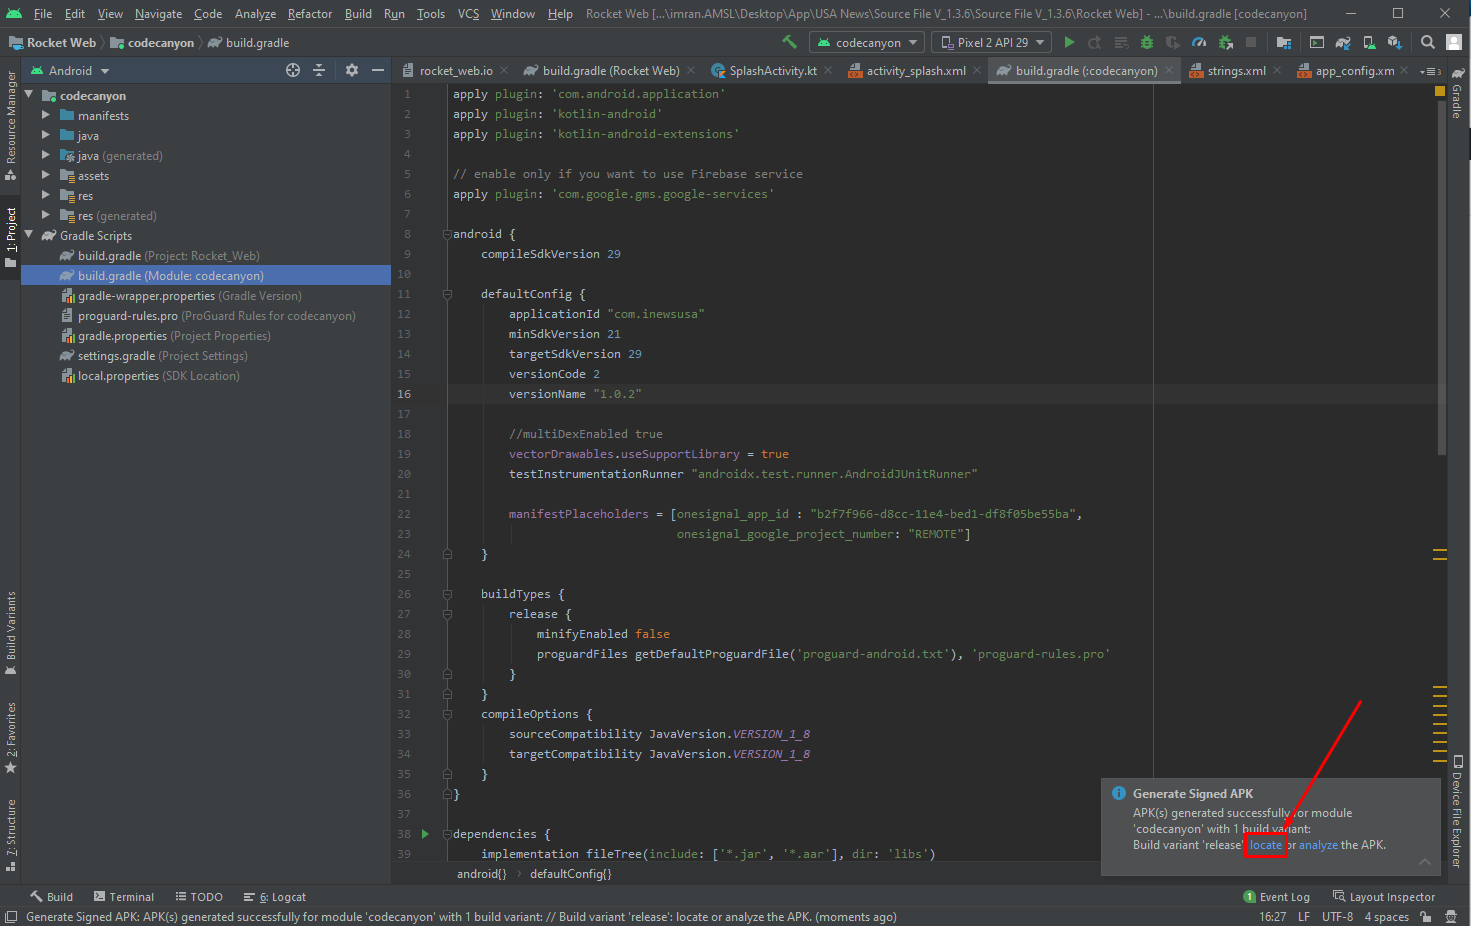Show hidden editor tabs list dropdown
The width and height of the screenshot is (1471, 926).
[x=1430, y=71]
